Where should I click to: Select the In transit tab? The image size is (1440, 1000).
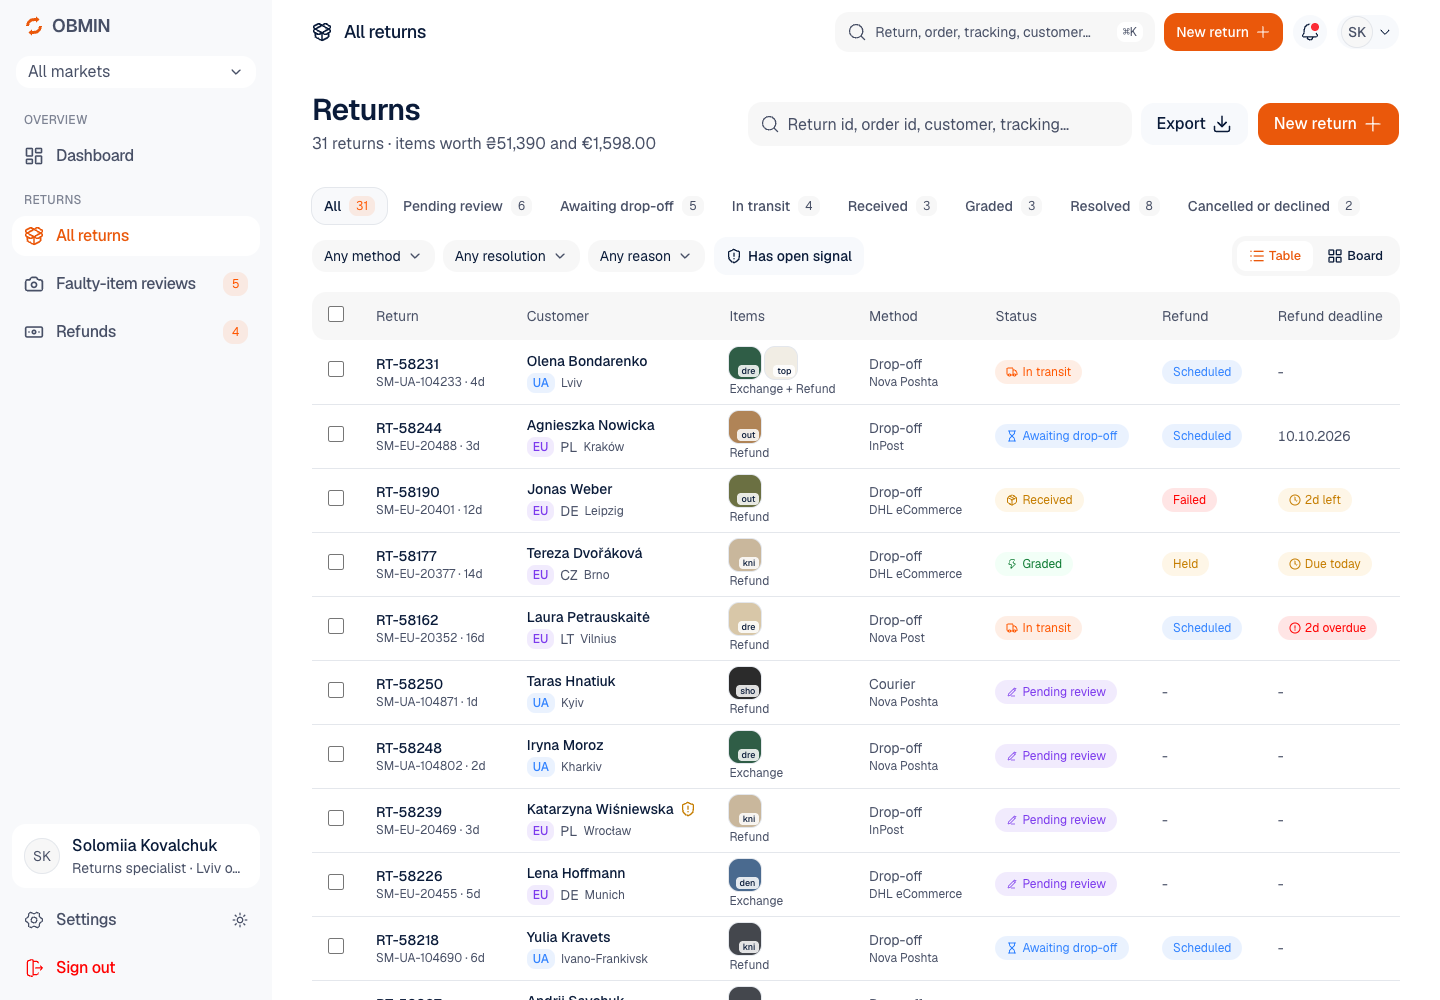776,206
